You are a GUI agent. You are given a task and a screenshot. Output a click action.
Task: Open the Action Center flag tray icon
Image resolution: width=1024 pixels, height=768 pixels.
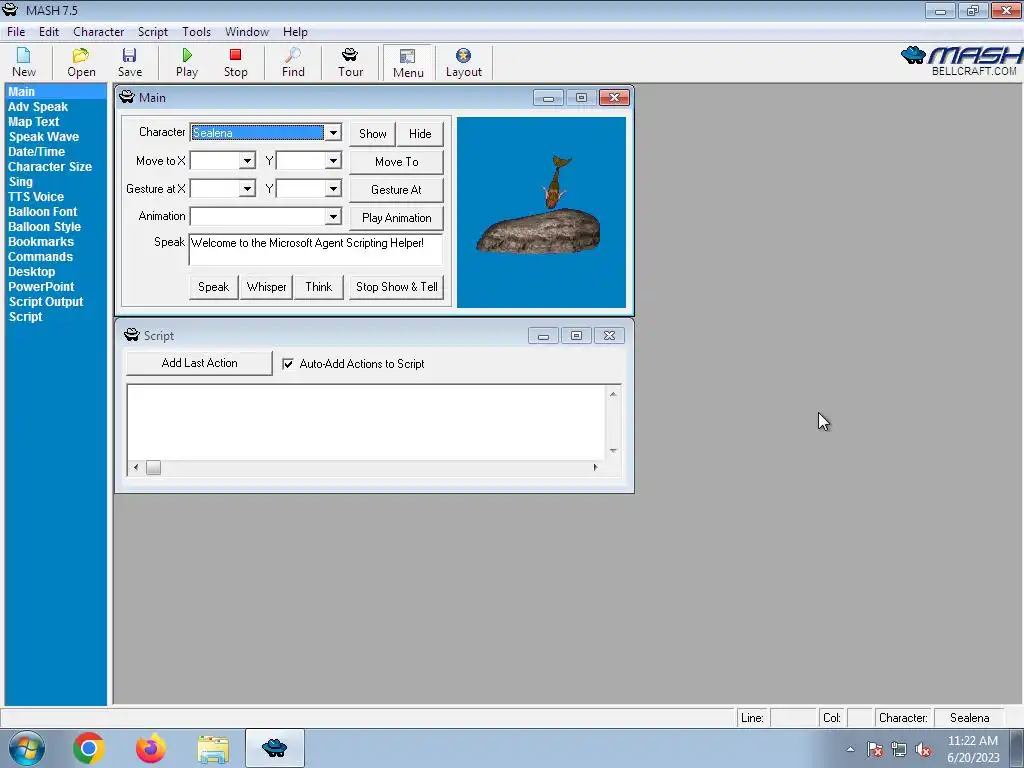point(875,749)
